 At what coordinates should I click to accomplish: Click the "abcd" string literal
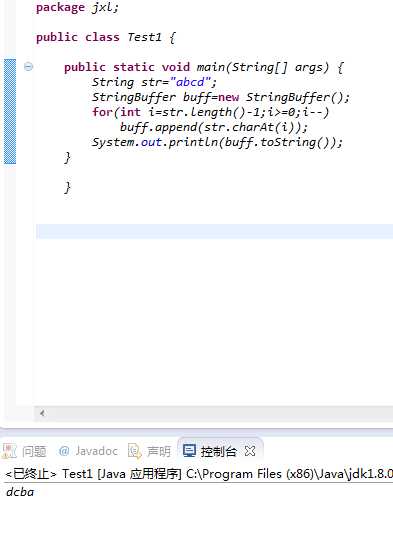point(190,82)
